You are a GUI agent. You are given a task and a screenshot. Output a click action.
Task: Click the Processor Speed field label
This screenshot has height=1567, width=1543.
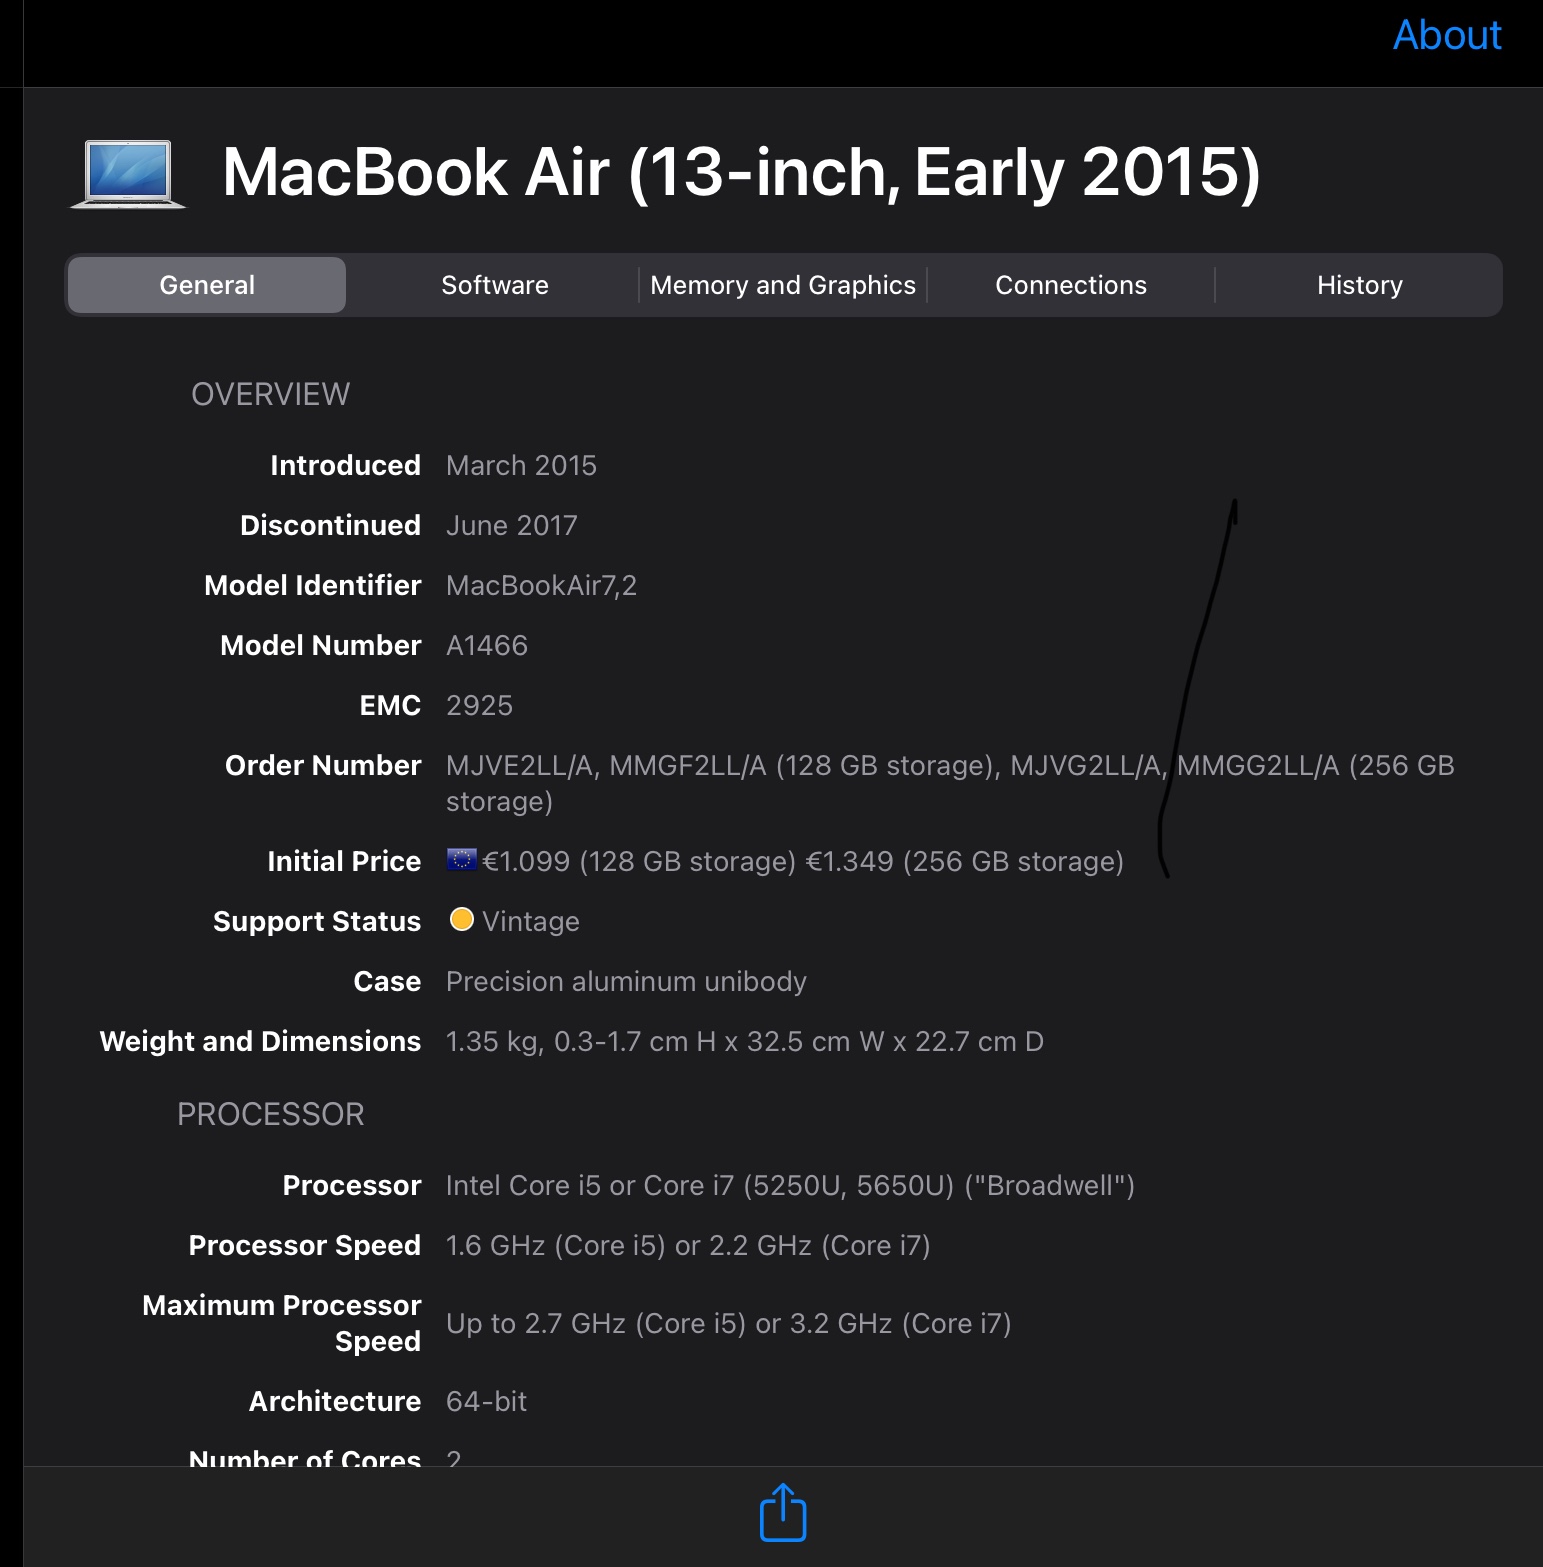tap(304, 1246)
